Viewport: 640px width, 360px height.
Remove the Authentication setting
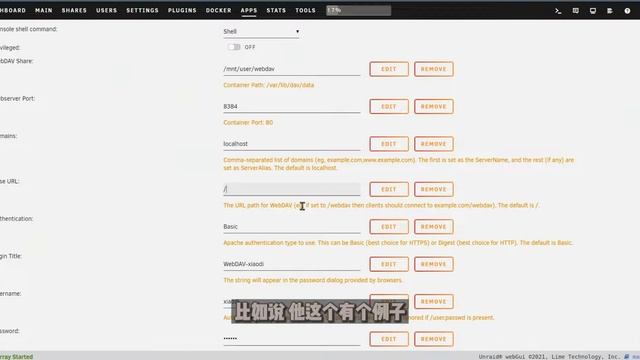click(433, 227)
